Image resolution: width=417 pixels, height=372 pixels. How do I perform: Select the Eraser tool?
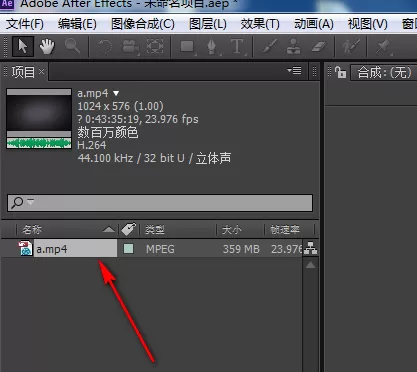pyautogui.click(x=318, y=47)
